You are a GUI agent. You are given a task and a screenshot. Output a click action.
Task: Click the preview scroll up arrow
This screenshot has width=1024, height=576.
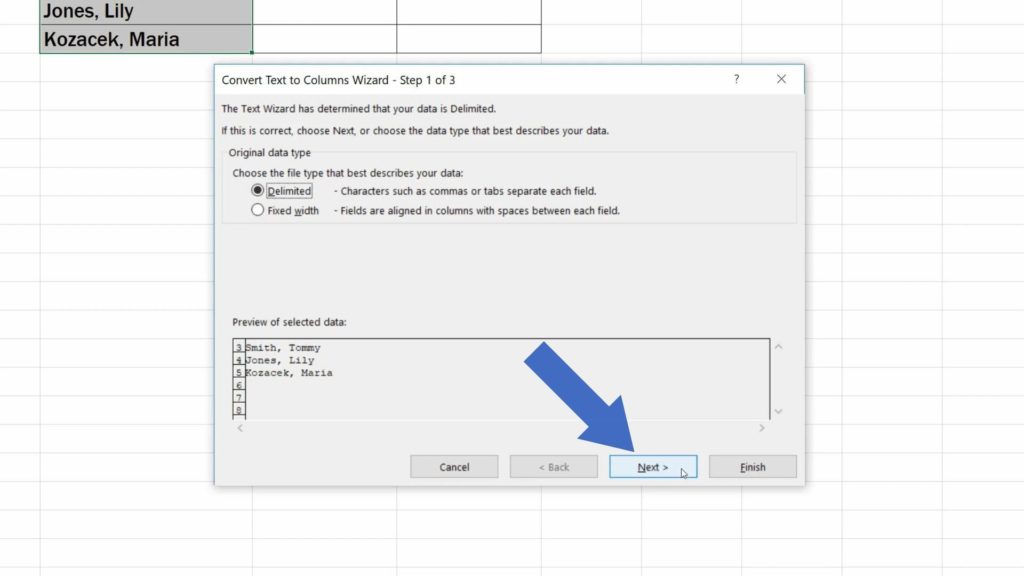[778, 347]
